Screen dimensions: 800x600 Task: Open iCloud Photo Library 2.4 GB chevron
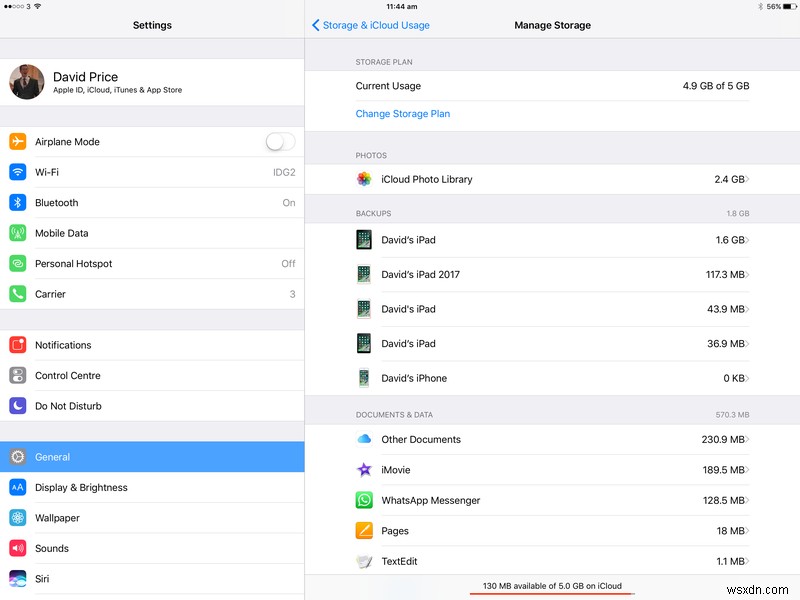click(747, 179)
